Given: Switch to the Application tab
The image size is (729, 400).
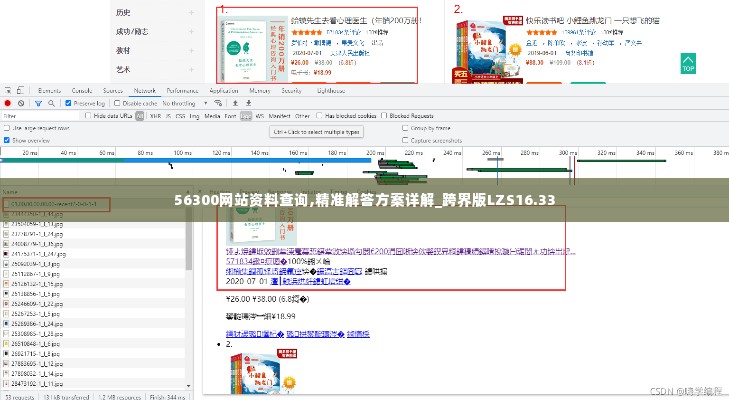Looking at the screenshot, I should click(x=224, y=91).
